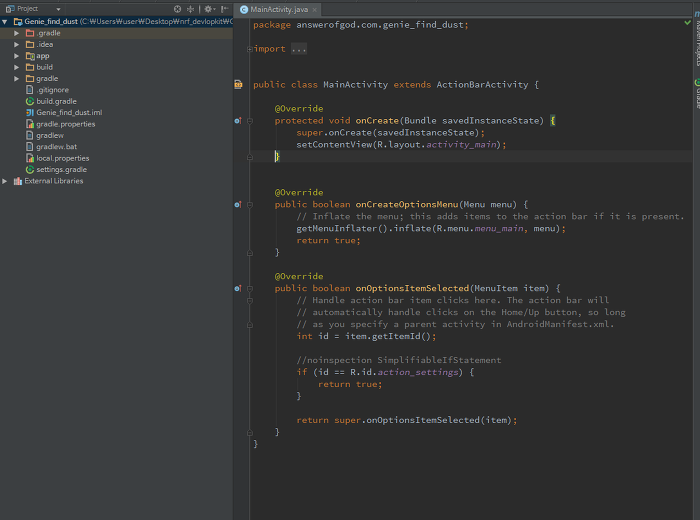Open the Project view dropdown
700x520 pixels.
[x=58, y=8]
